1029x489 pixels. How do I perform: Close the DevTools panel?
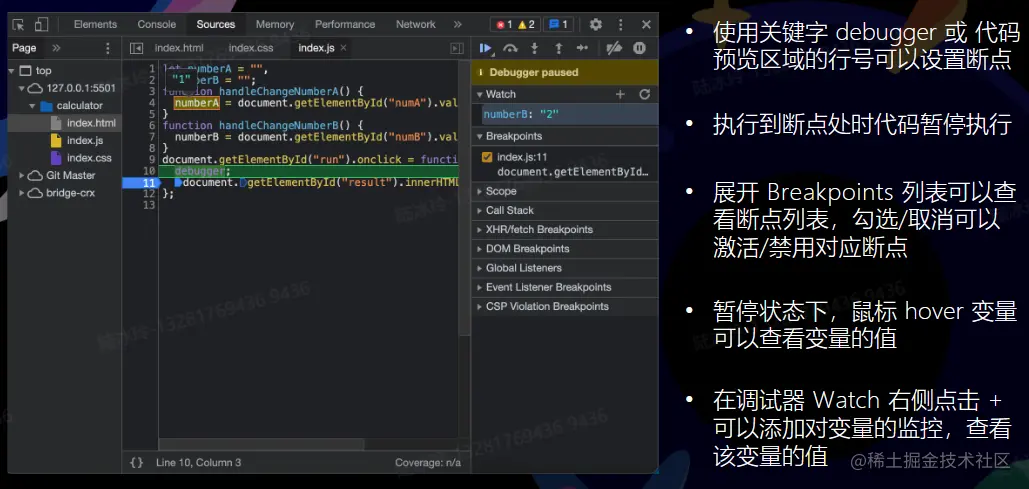coord(646,24)
